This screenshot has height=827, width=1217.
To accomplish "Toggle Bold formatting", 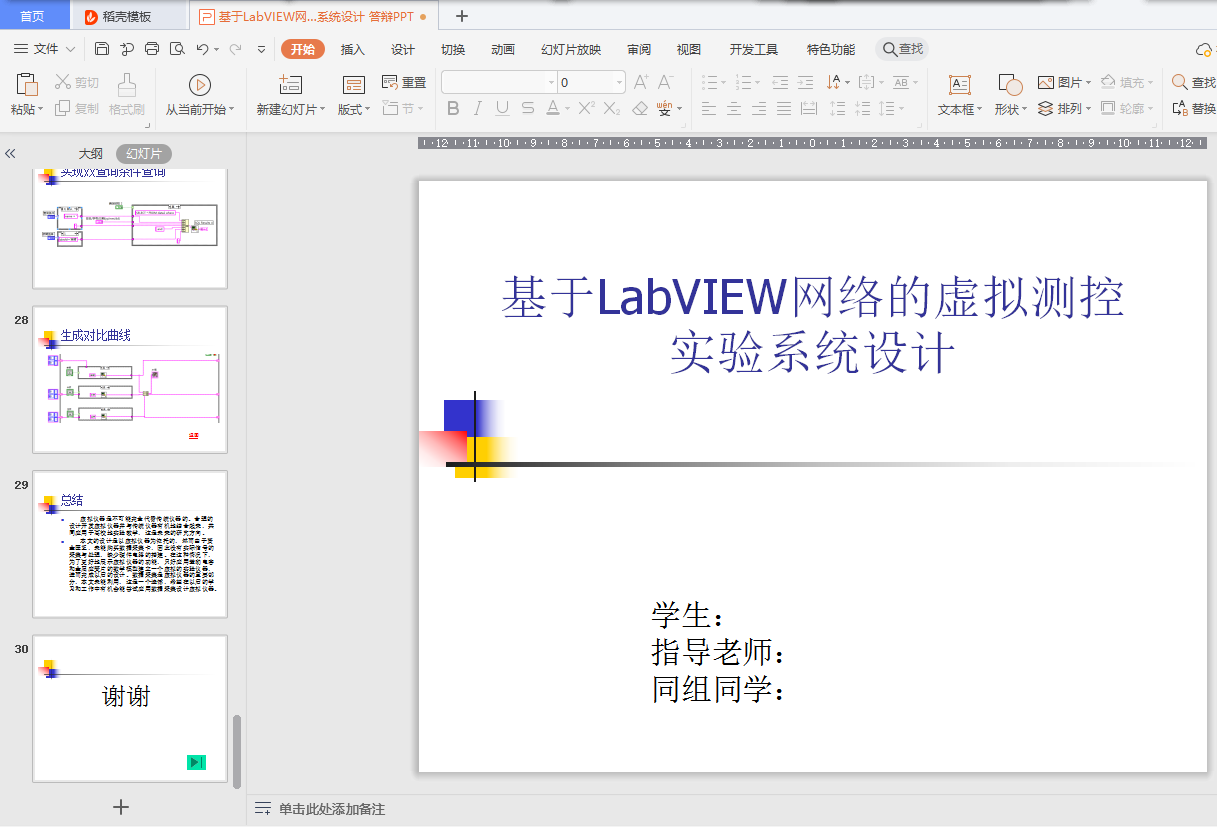I will (453, 108).
